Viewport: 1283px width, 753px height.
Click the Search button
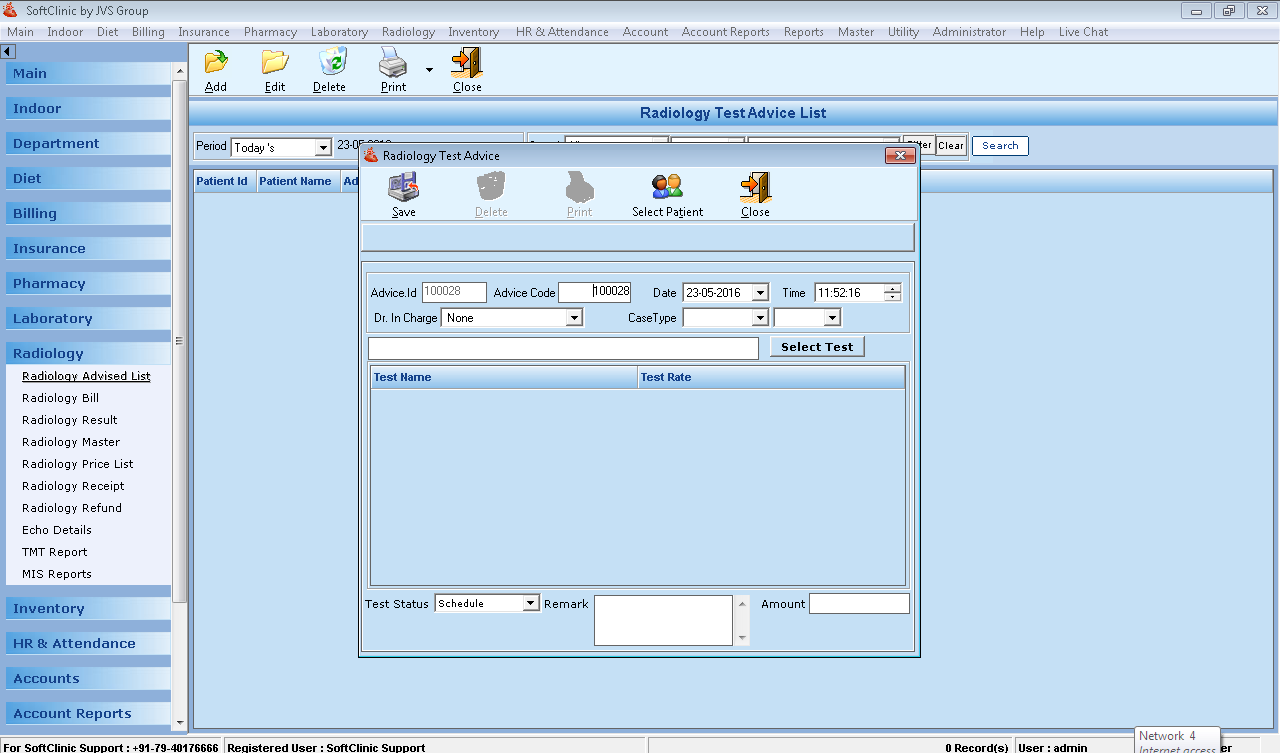pyautogui.click(x=999, y=146)
